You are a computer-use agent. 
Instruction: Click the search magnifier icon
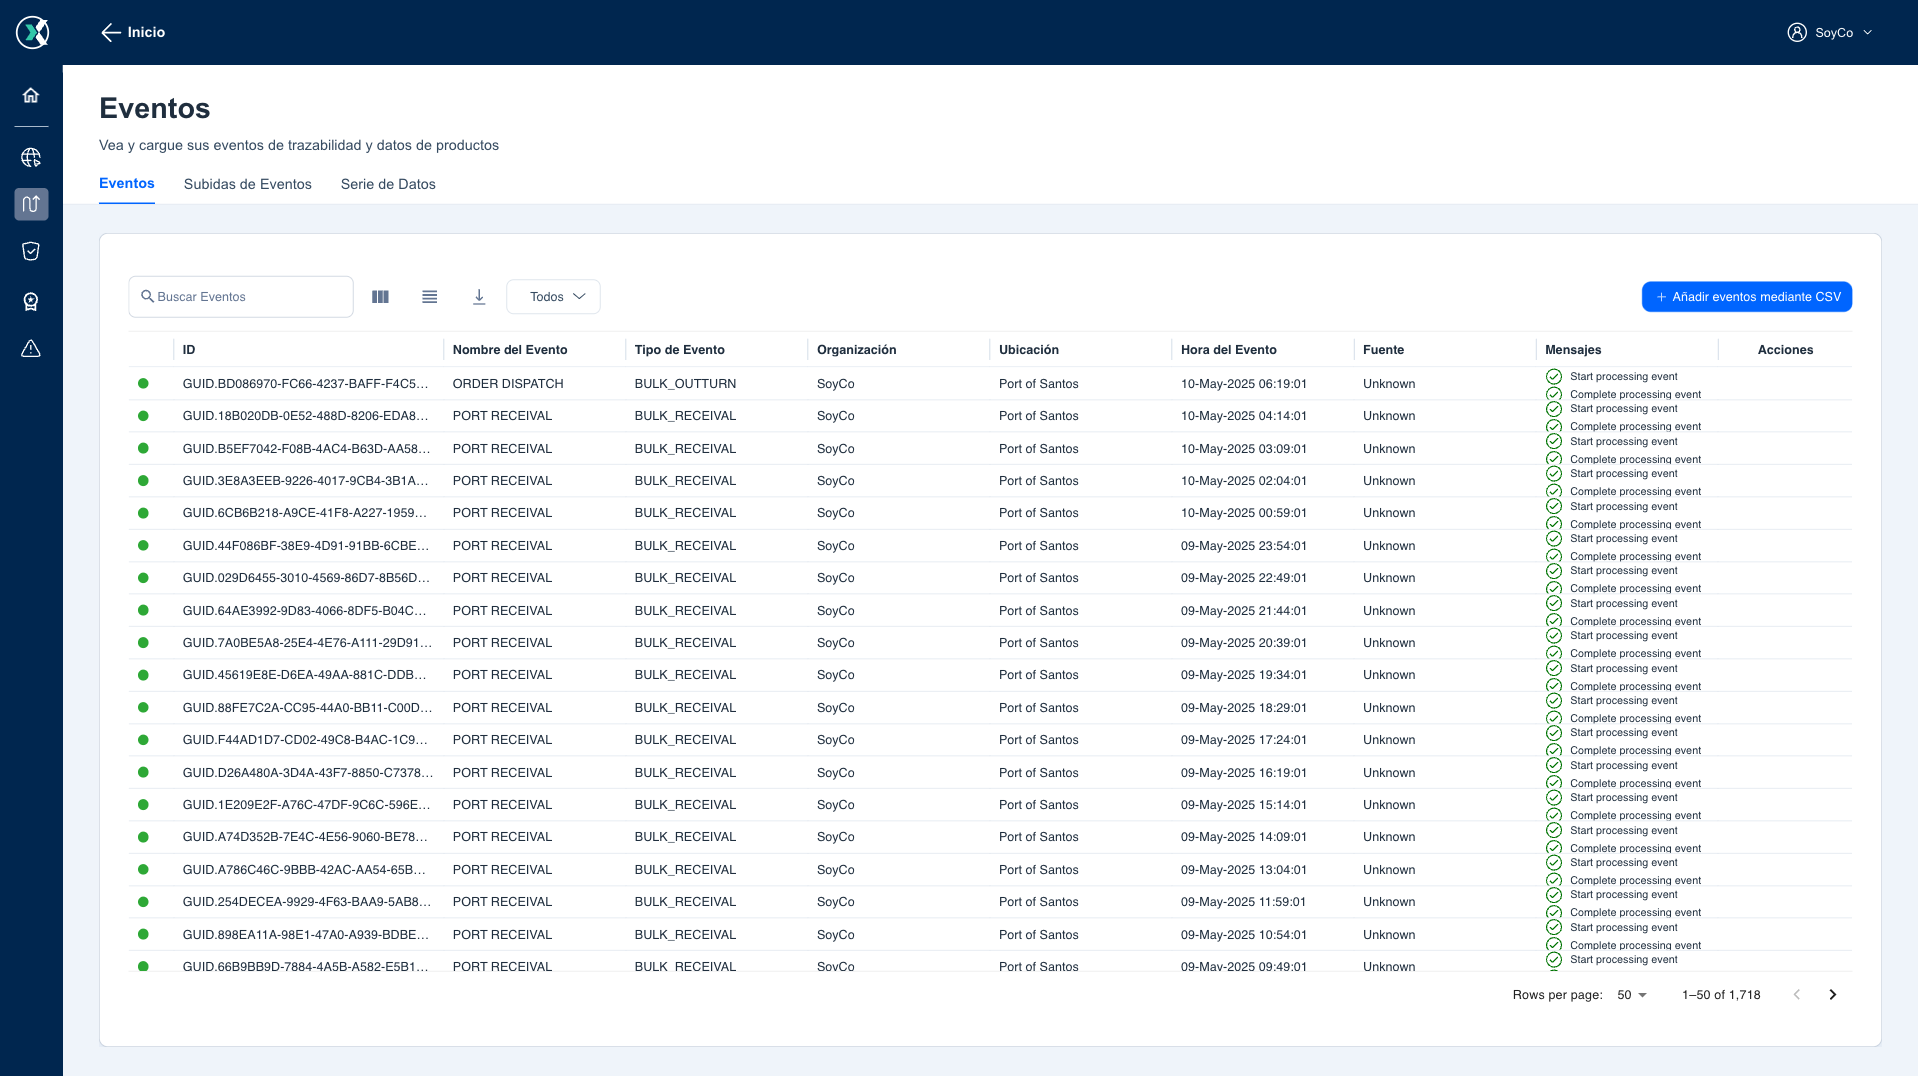(147, 296)
